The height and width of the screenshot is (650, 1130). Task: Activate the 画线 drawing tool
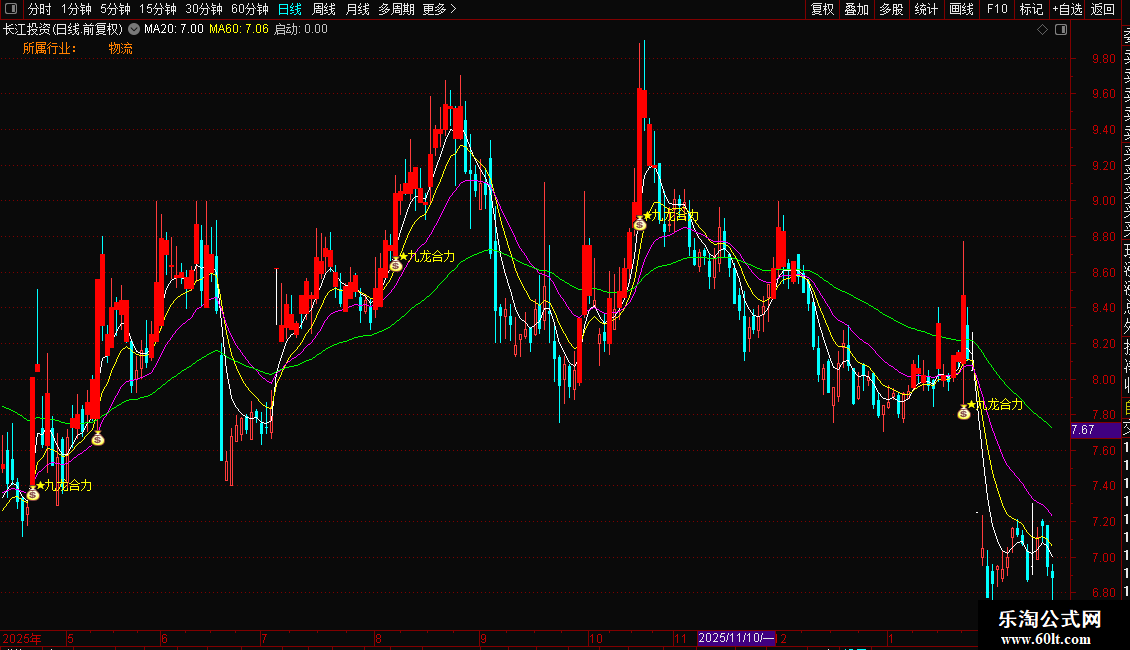pos(961,9)
